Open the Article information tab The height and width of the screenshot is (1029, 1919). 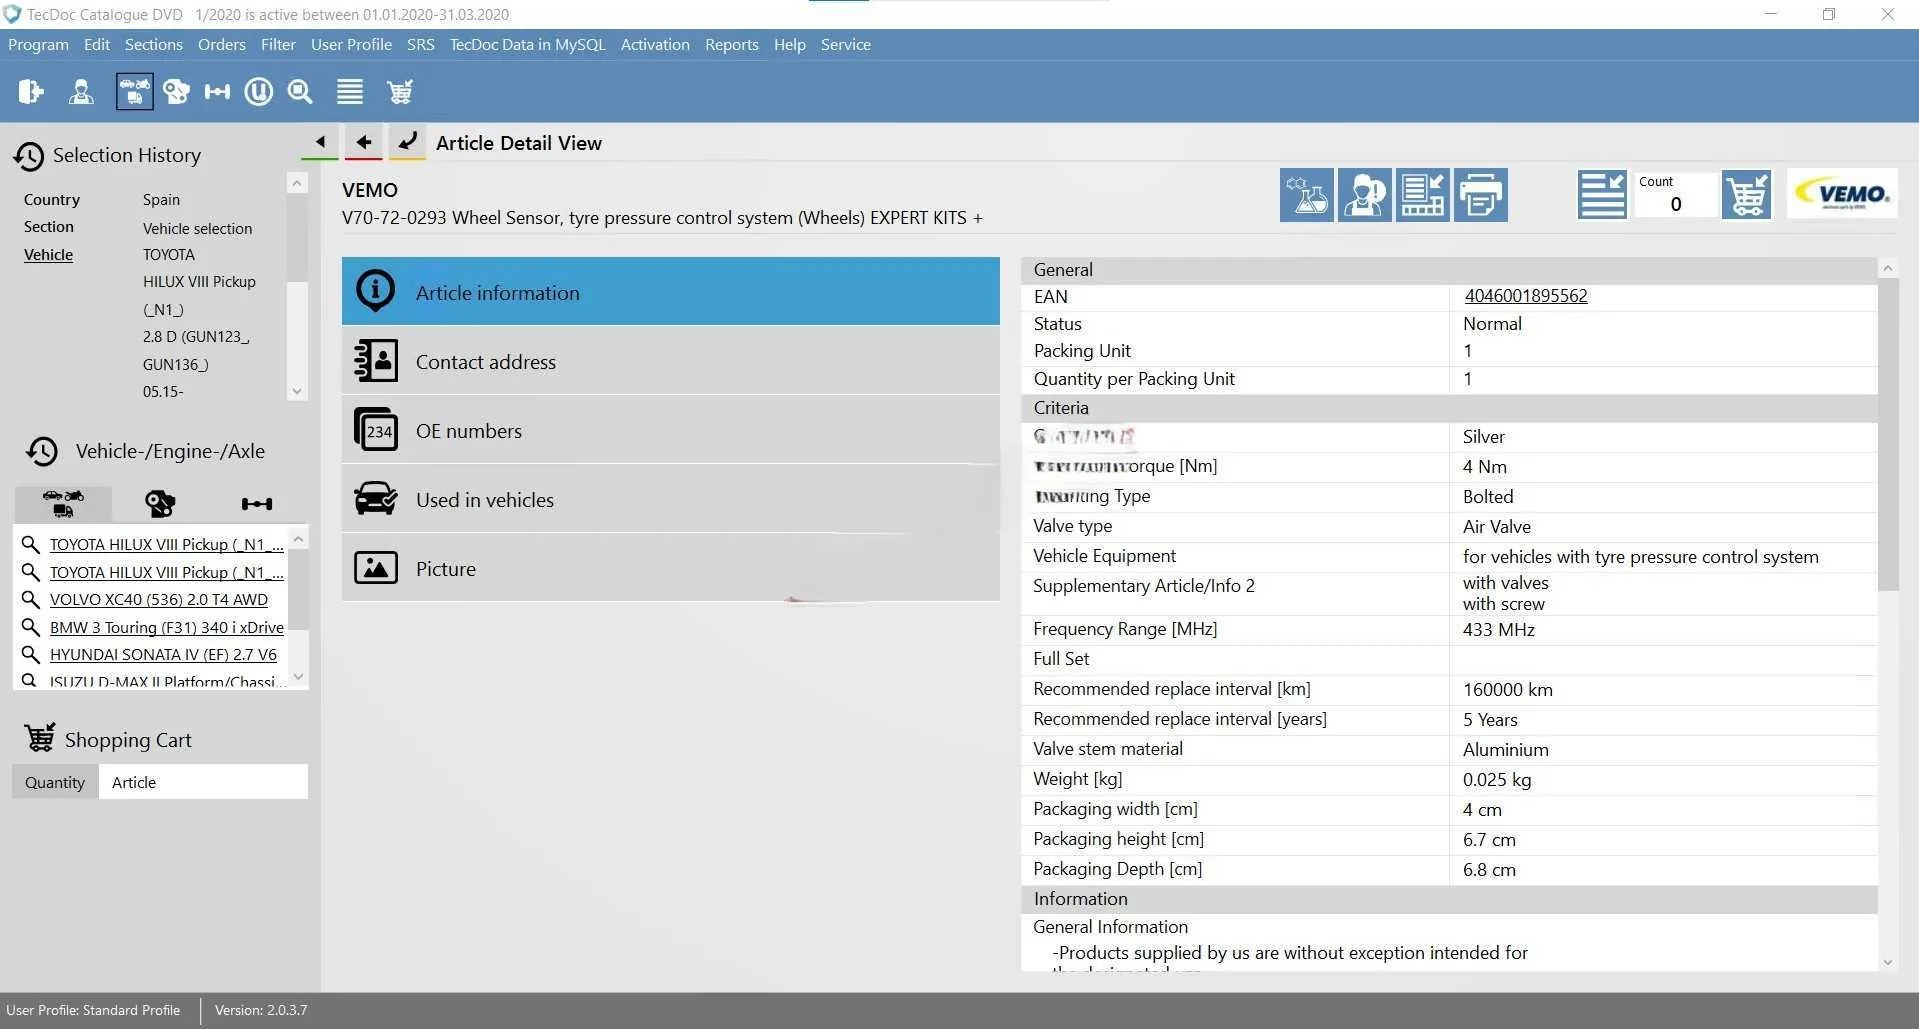tap(670, 292)
